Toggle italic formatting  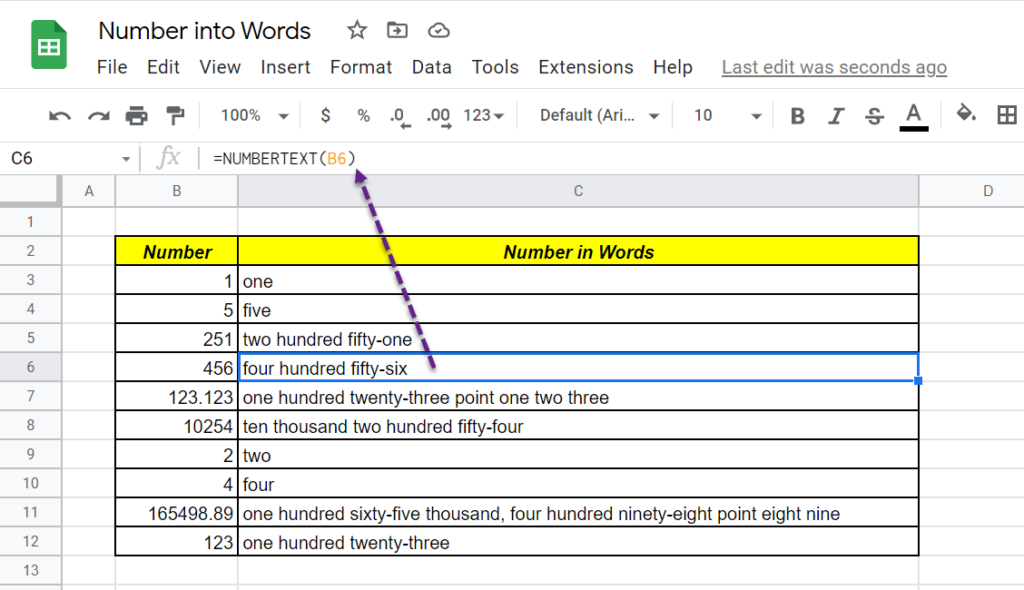pos(836,115)
